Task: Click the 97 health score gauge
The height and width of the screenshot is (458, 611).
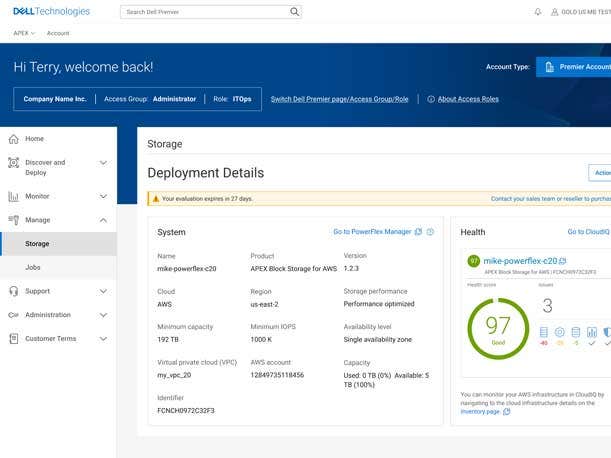Action: click(497, 328)
